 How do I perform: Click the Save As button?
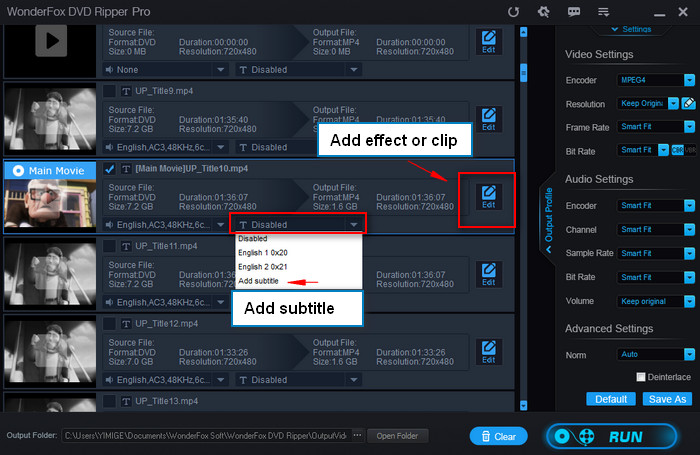point(667,399)
